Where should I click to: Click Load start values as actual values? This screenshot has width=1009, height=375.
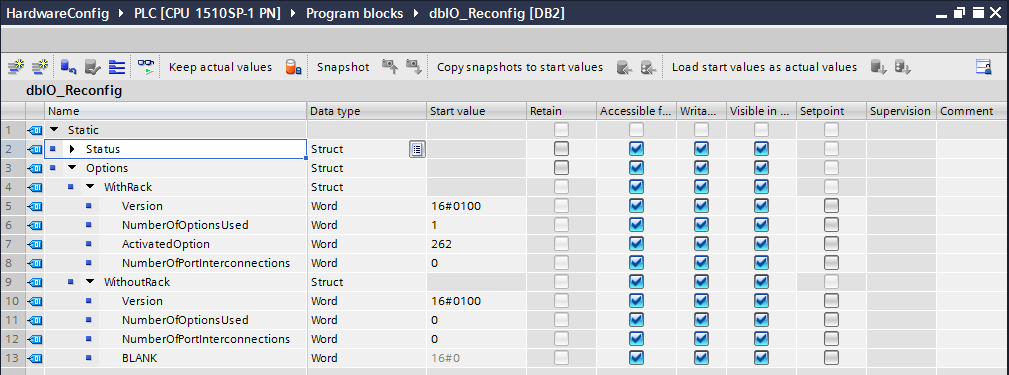pyautogui.click(x=764, y=67)
